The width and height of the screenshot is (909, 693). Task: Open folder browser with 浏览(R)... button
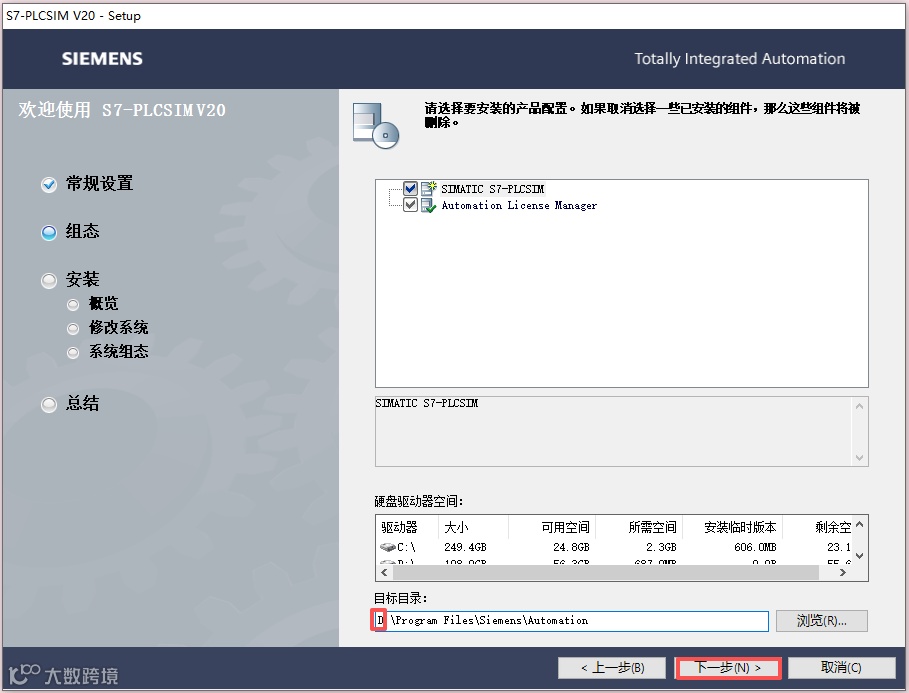coord(821,621)
